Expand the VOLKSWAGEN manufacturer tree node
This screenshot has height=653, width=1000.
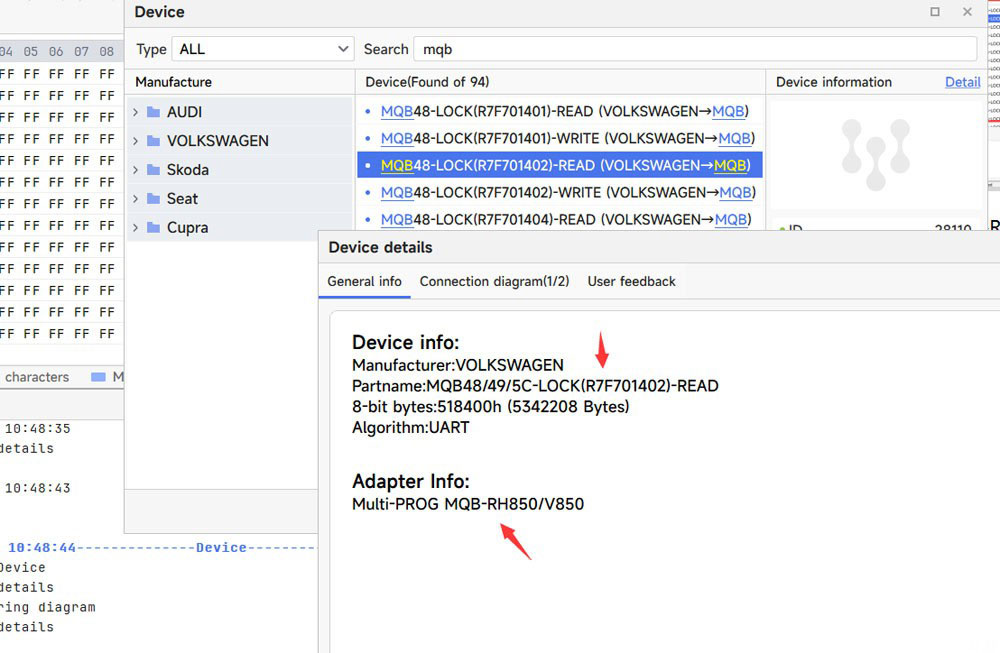pyautogui.click(x=136, y=141)
